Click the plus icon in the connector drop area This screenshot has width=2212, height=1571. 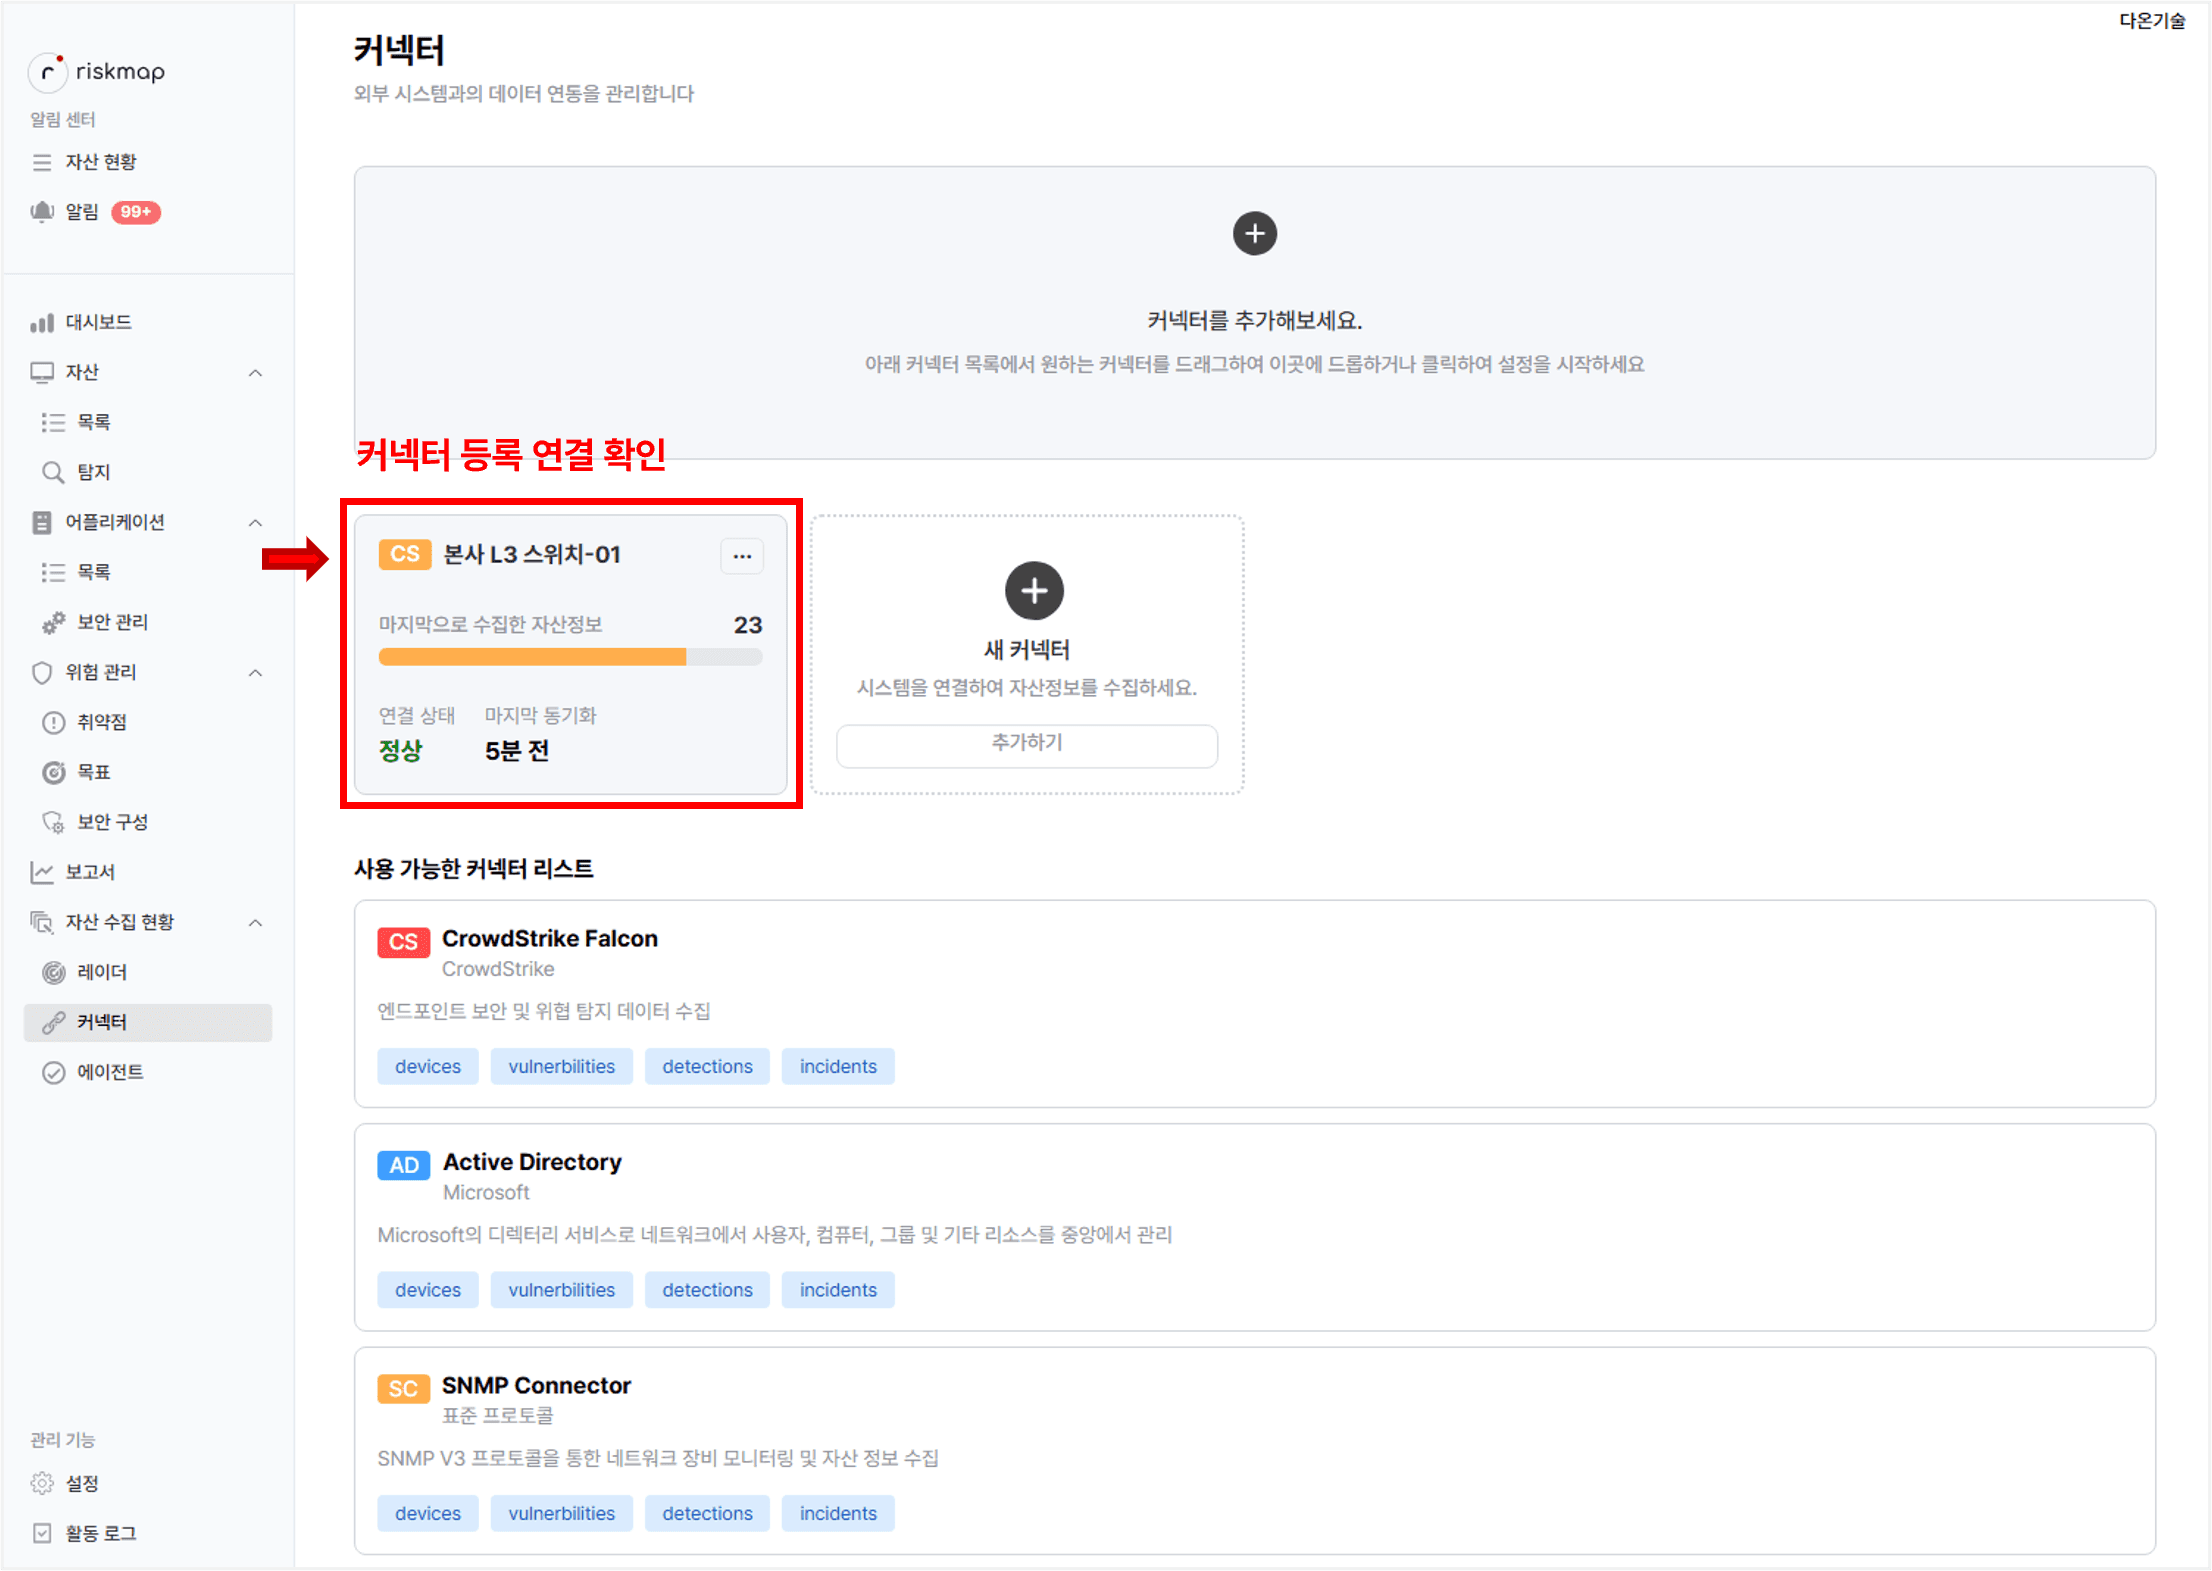1254,234
